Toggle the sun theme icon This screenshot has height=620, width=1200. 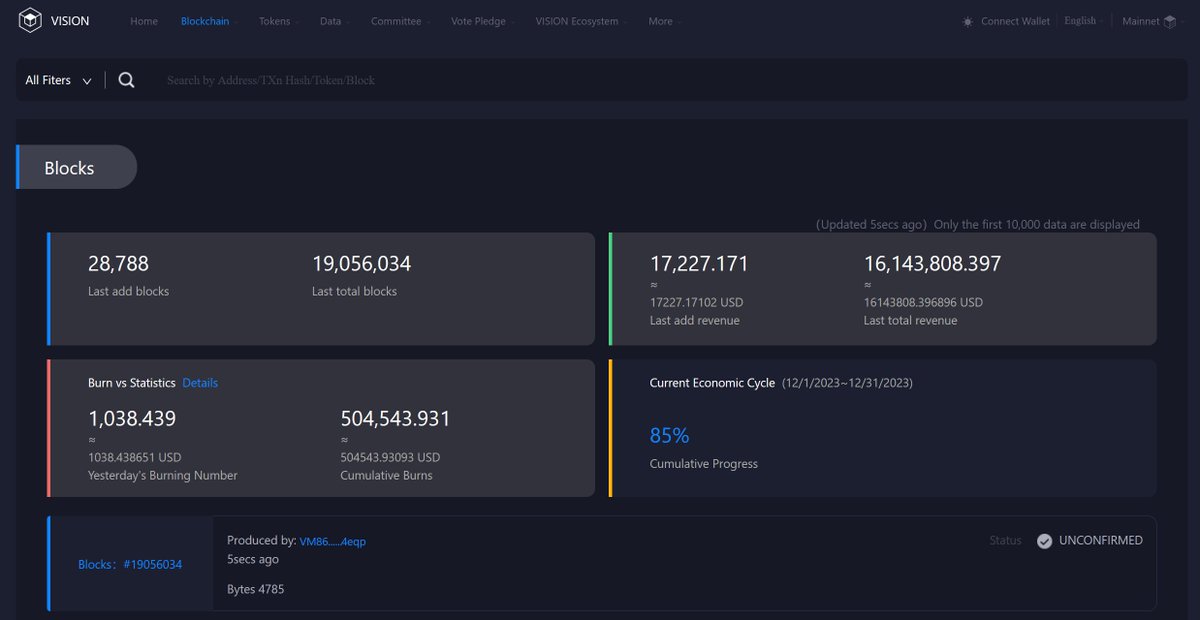click(x=967, y=21)
